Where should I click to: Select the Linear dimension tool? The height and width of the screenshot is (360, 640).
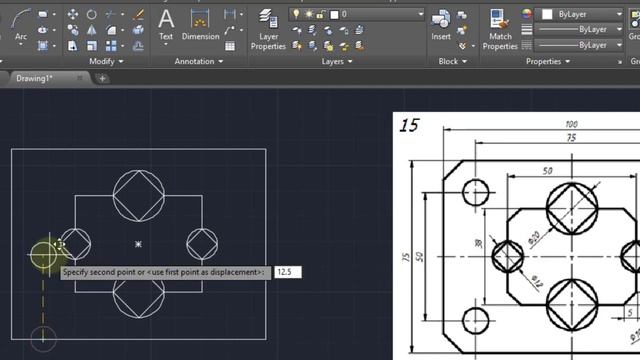(x=230, y=15)
